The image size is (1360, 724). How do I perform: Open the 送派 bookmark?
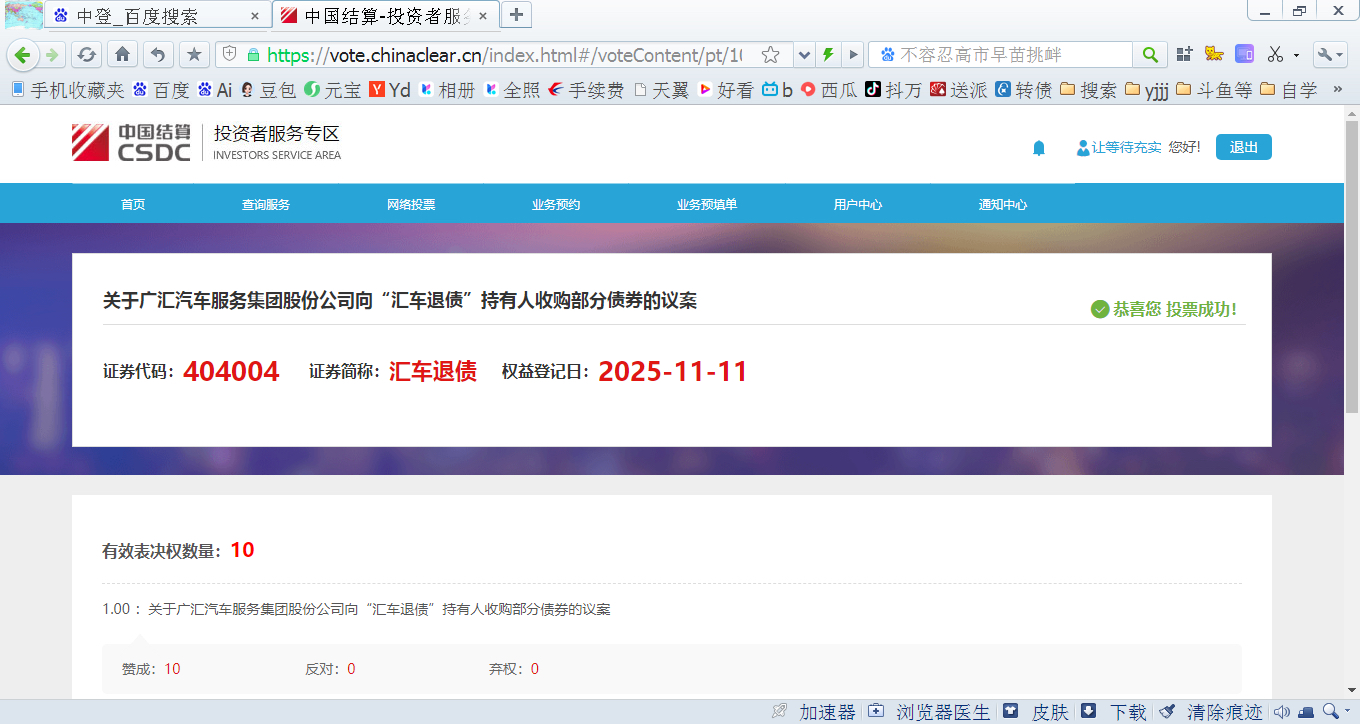(958, 90)
